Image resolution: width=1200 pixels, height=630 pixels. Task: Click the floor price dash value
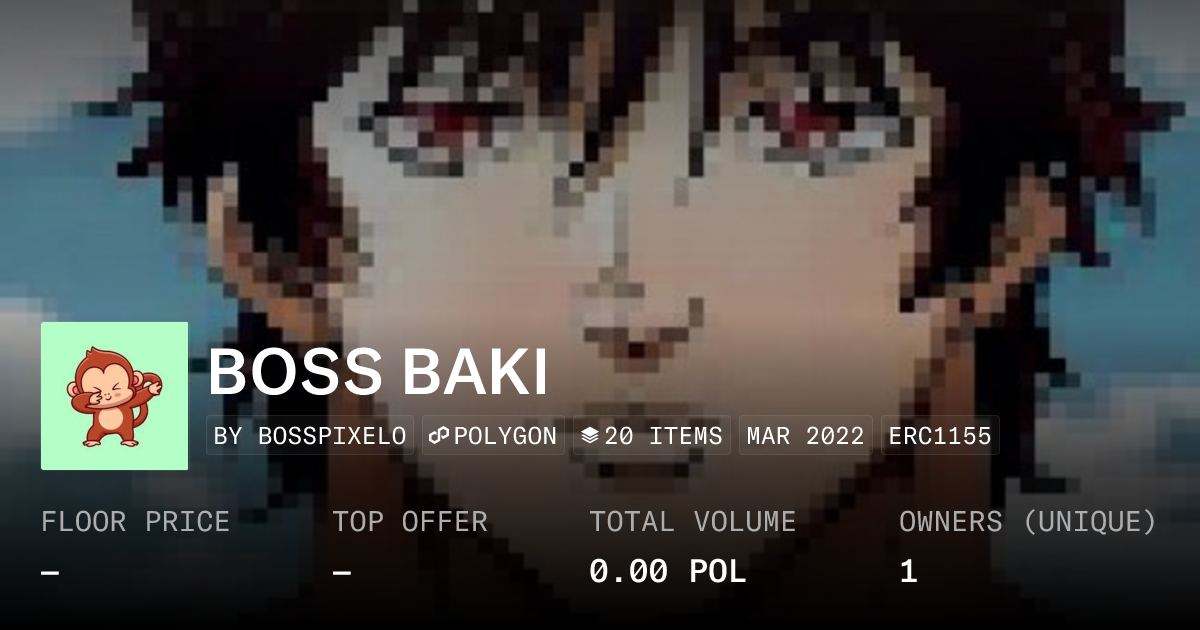pyautogui.click(x=50, y=573)
